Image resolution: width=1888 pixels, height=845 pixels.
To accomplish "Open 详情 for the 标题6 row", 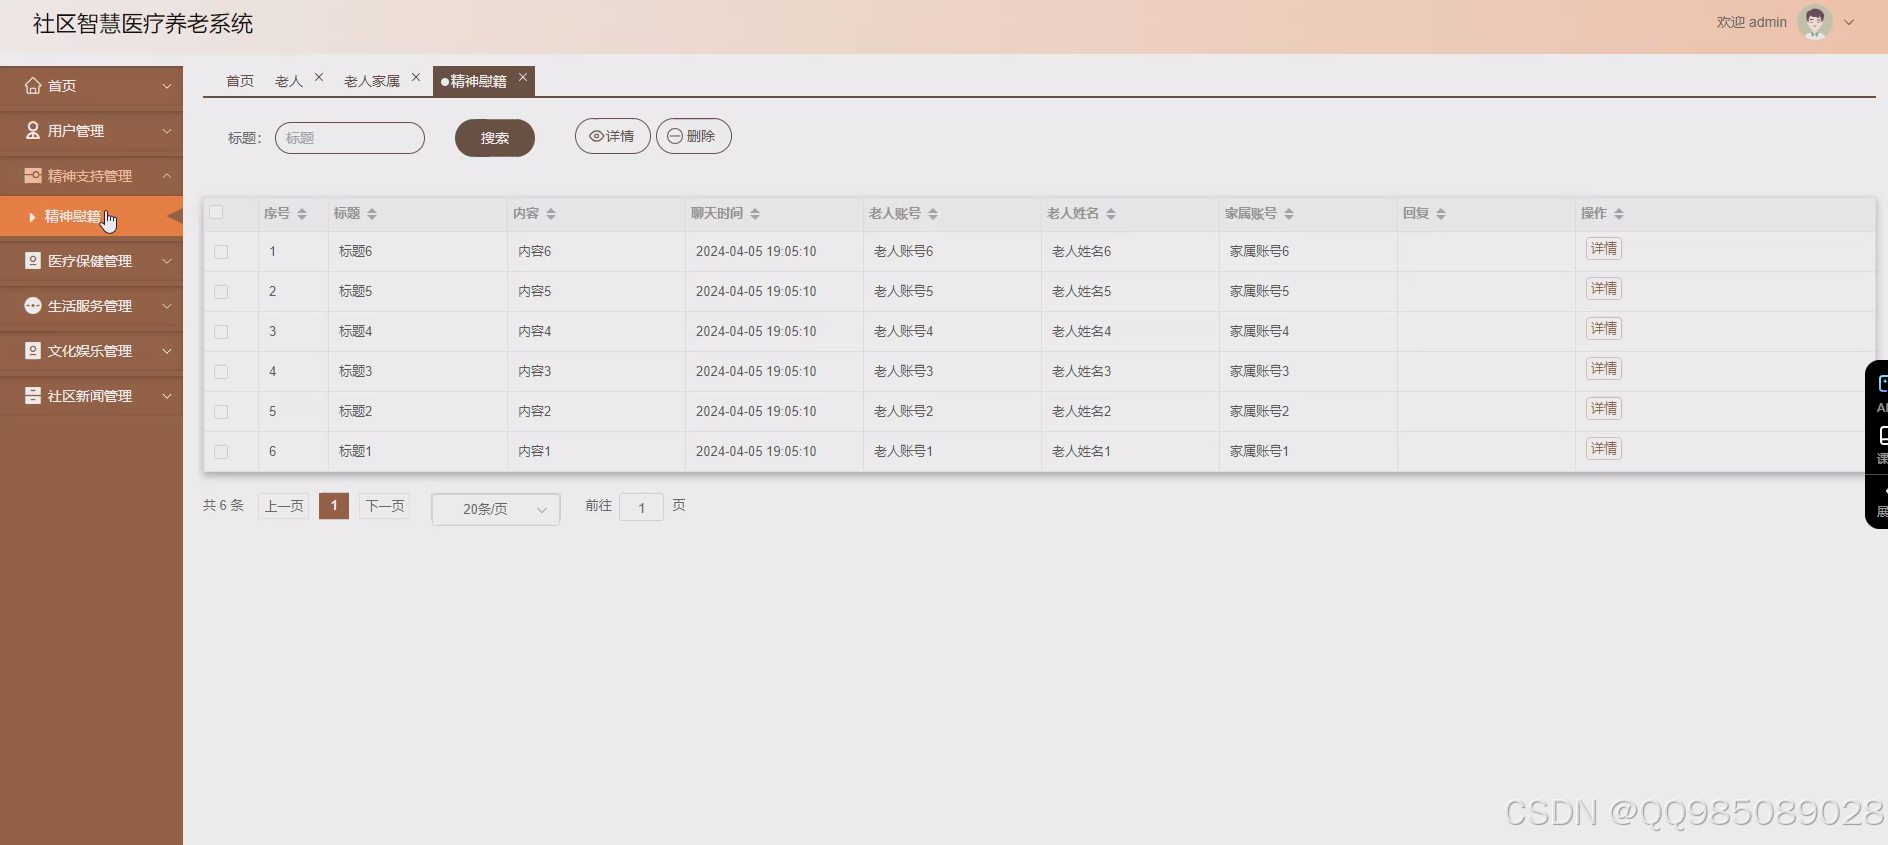I will [x=1604, y=249].
